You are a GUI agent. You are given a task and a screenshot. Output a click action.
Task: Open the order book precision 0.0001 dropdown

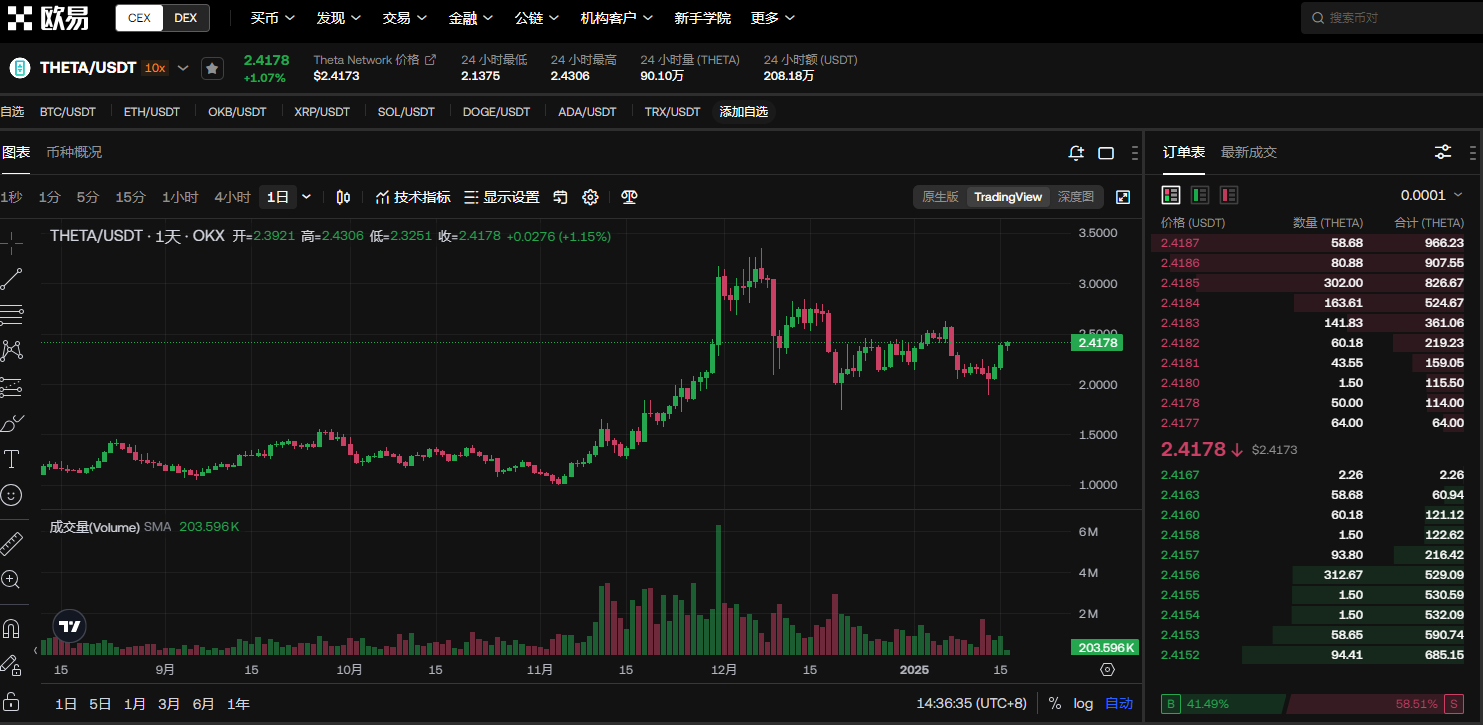coord(1431,195)
